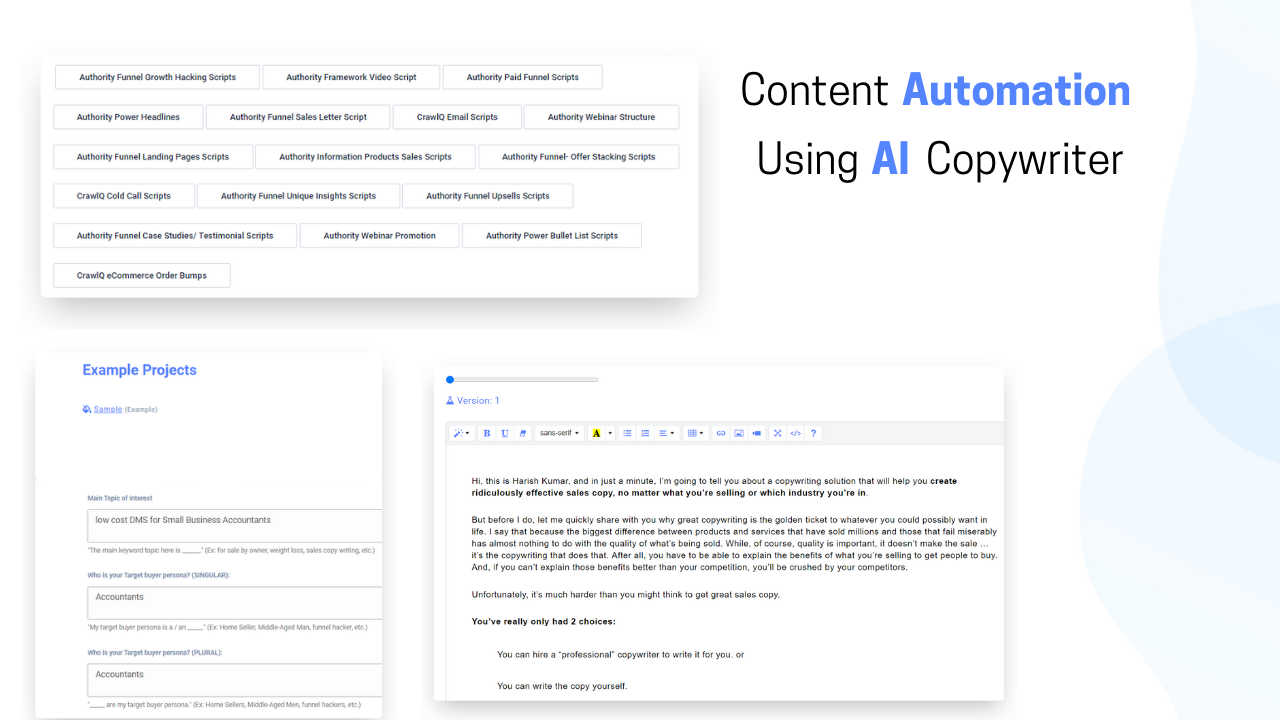The image size is (1280, 720).
Task: Insert an unordered bullet list
Action: tap(628, 433)
